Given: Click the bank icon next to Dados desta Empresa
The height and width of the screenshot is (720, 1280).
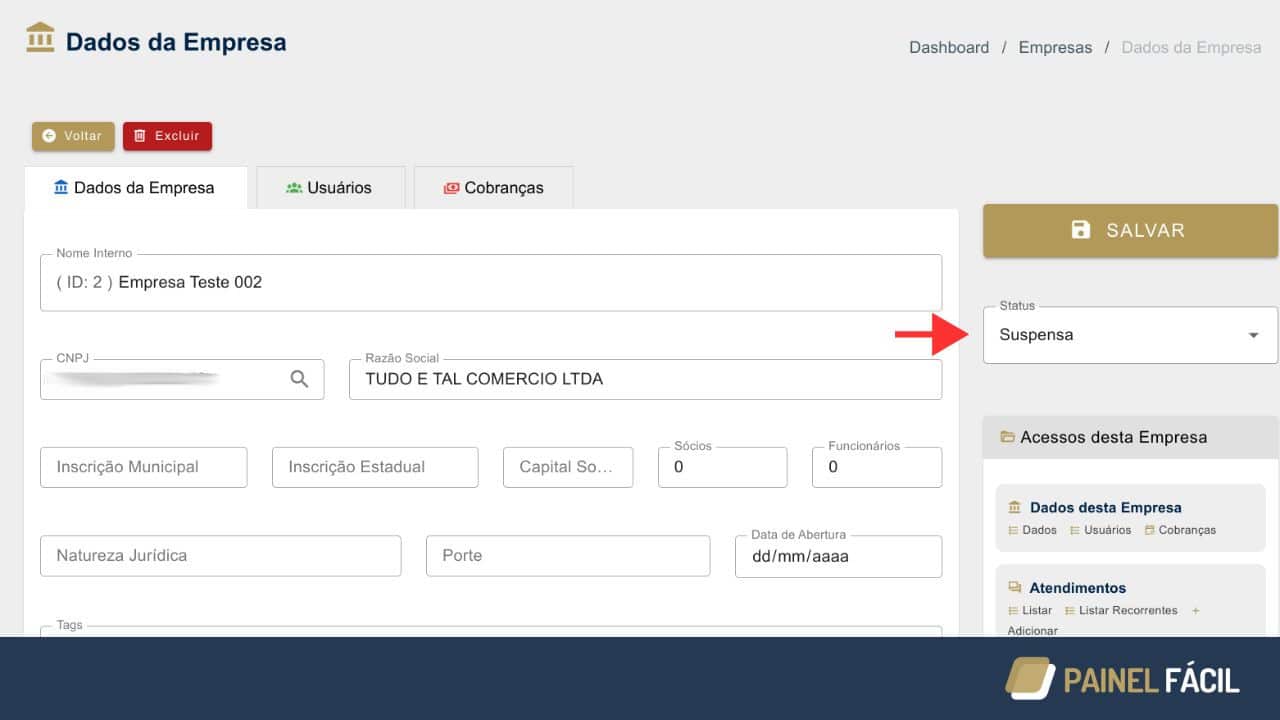Looking at the screenshot, I should 1015,508.
